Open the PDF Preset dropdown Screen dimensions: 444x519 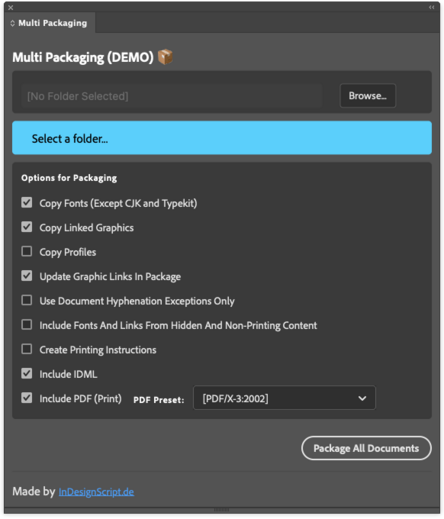point(284,398)
